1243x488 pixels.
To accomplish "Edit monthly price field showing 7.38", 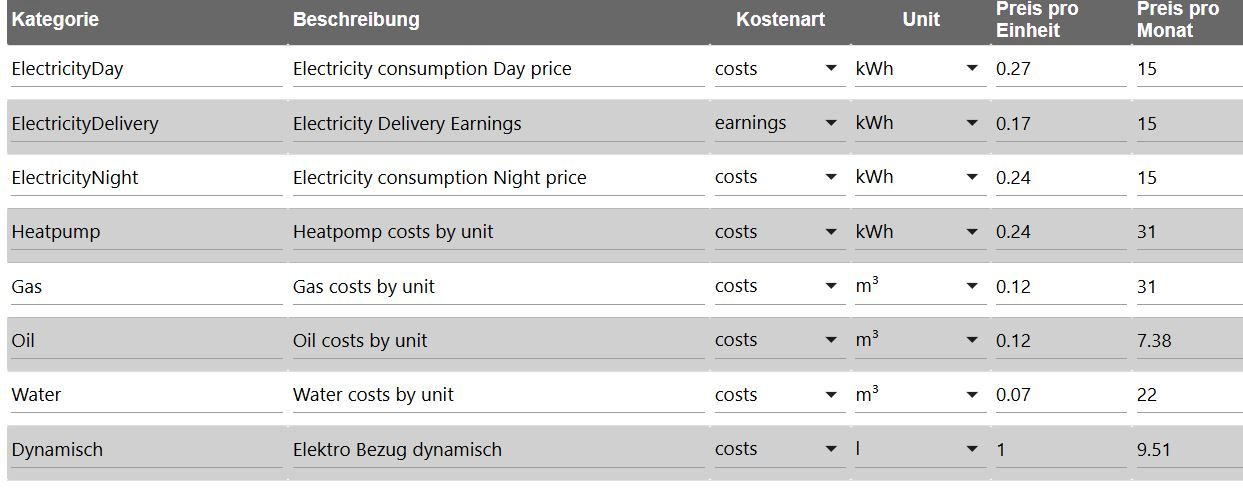I will tap(1188, 340).
